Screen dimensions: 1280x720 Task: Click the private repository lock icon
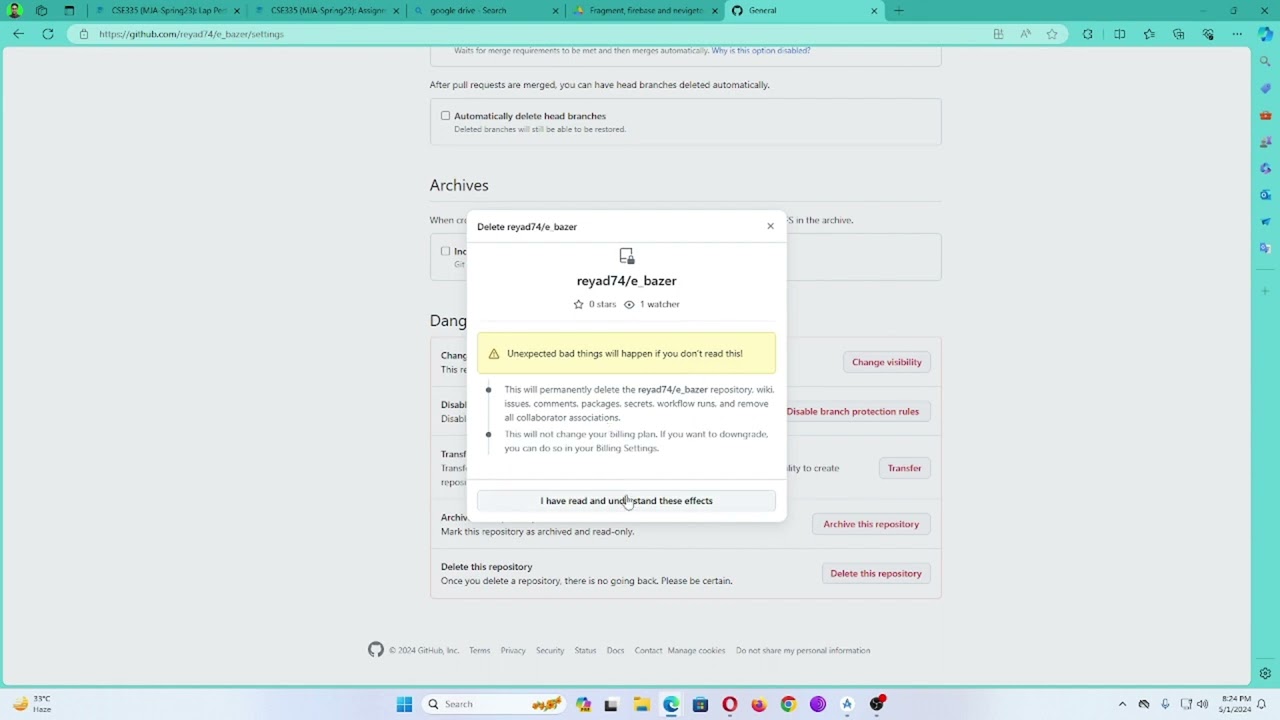(626, 256)
